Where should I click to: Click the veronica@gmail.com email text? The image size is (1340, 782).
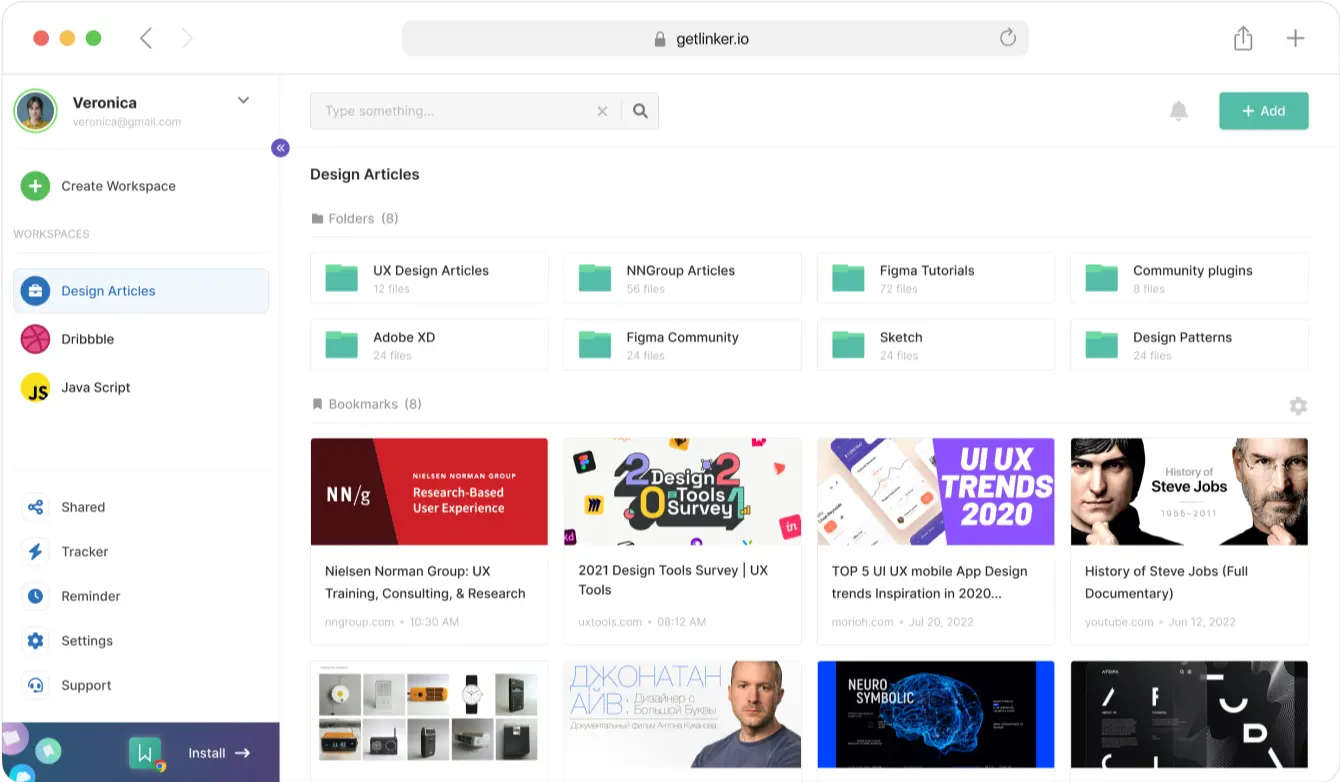127,122
